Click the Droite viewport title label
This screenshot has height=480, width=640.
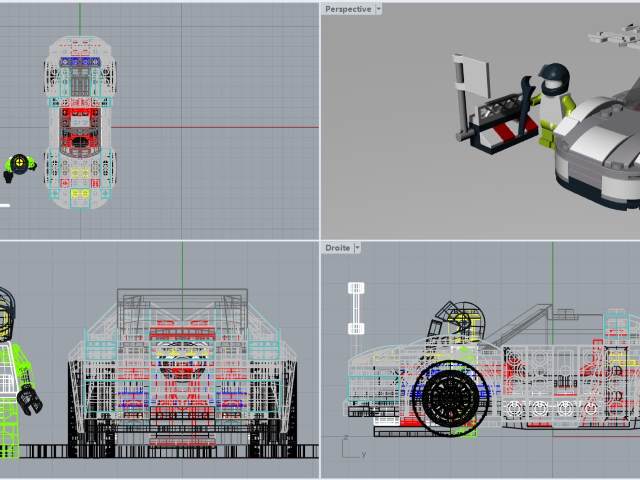pos(338,248)
